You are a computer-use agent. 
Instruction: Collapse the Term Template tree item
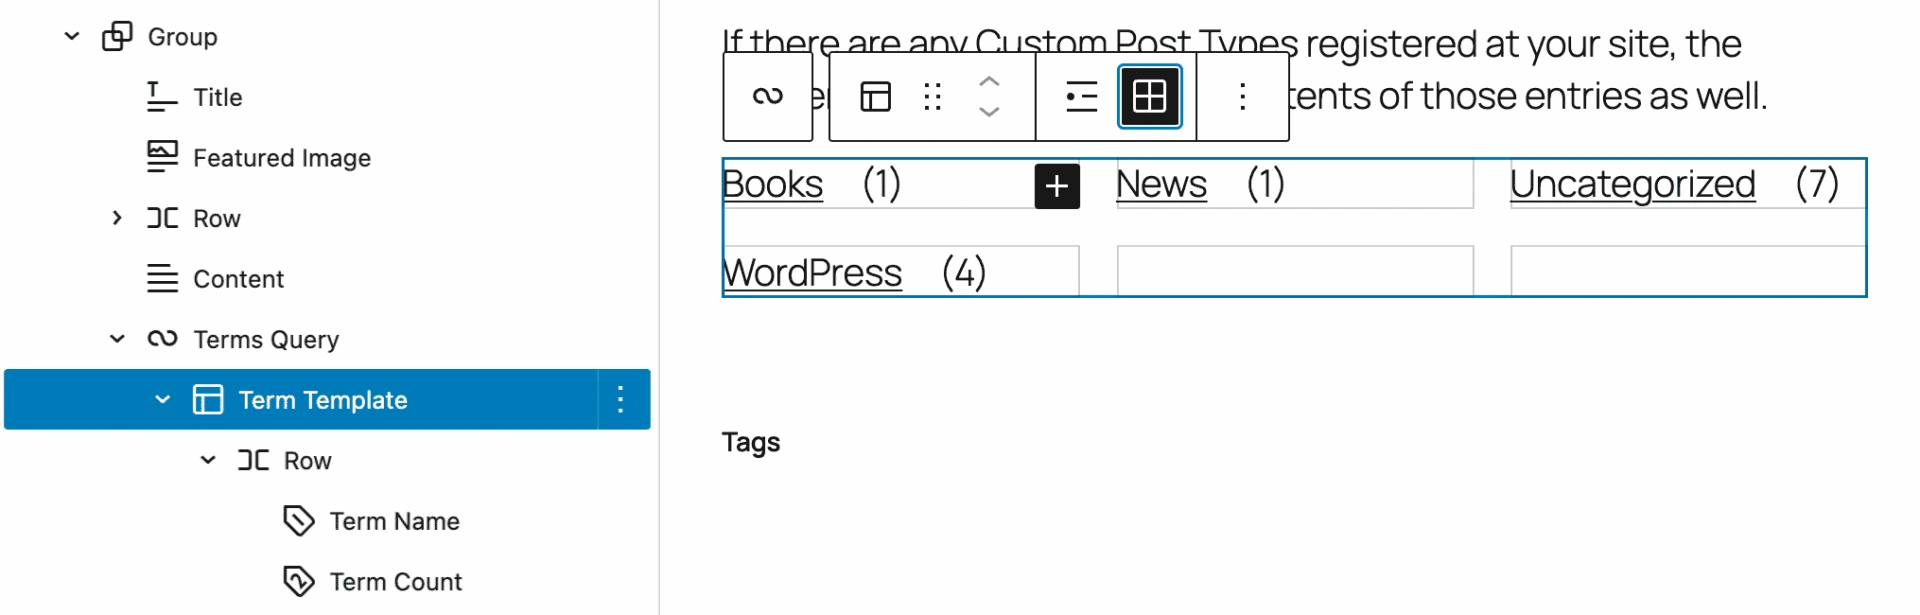[x=163, y=400]
